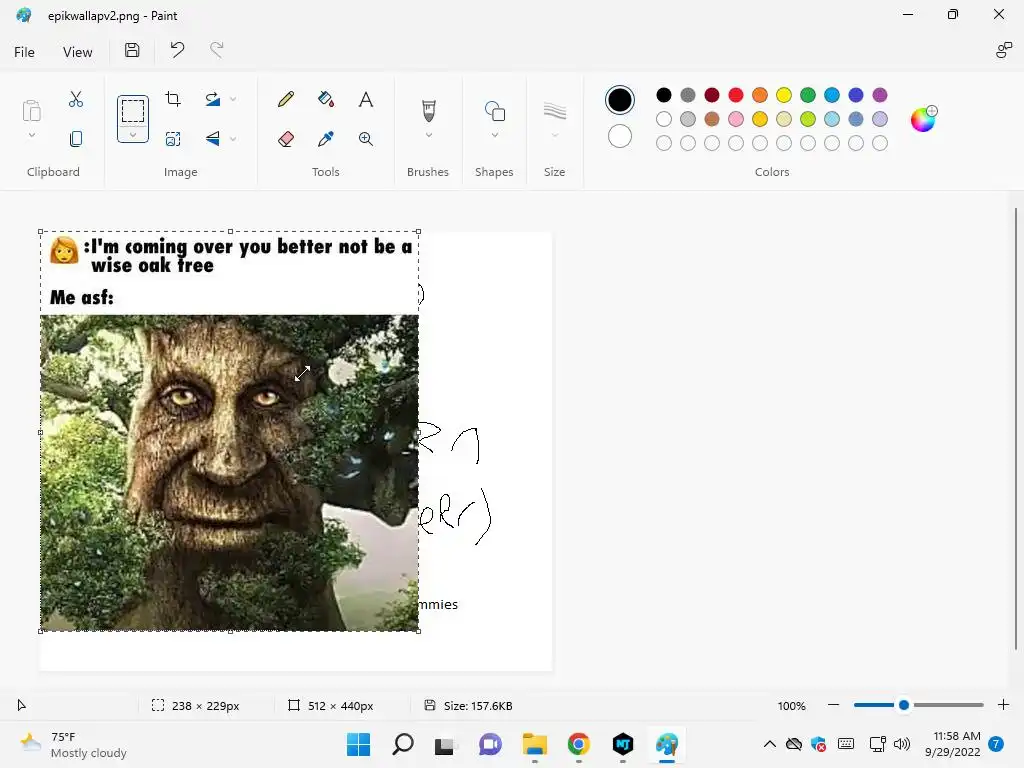Screen dimensions: 1024x768
Task: Expand the Paste options arrow
Action: pyautogui.click(x=31, y=135)
